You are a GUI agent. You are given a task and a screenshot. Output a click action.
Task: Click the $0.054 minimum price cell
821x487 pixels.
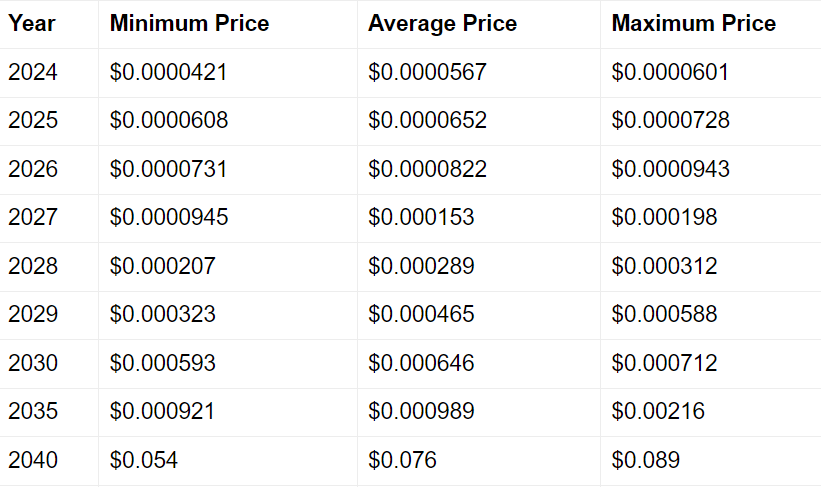(x=144, y=460)
